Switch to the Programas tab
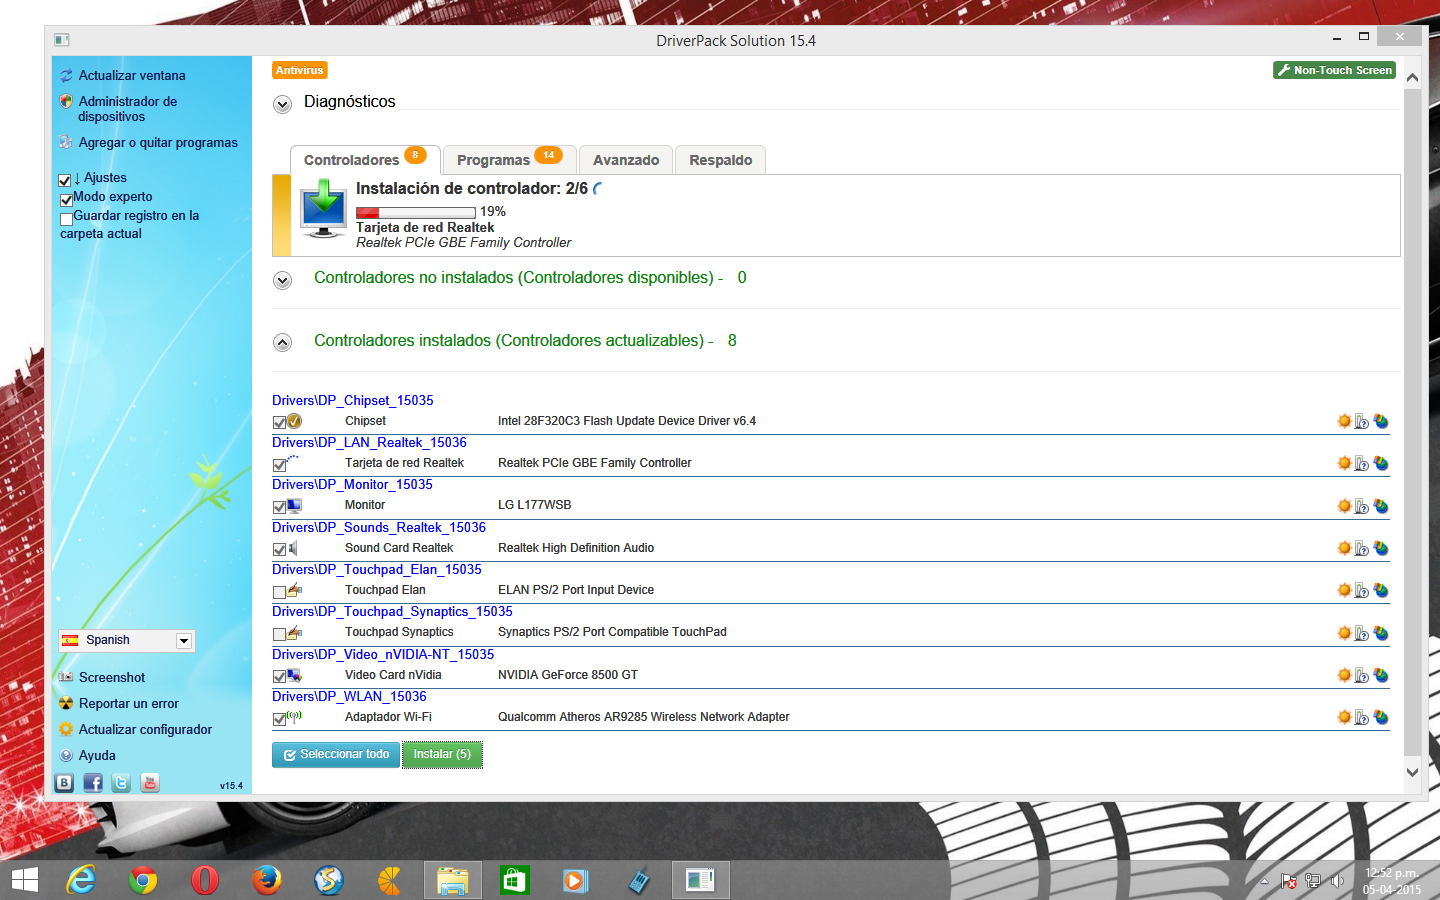 coord(509,160)
